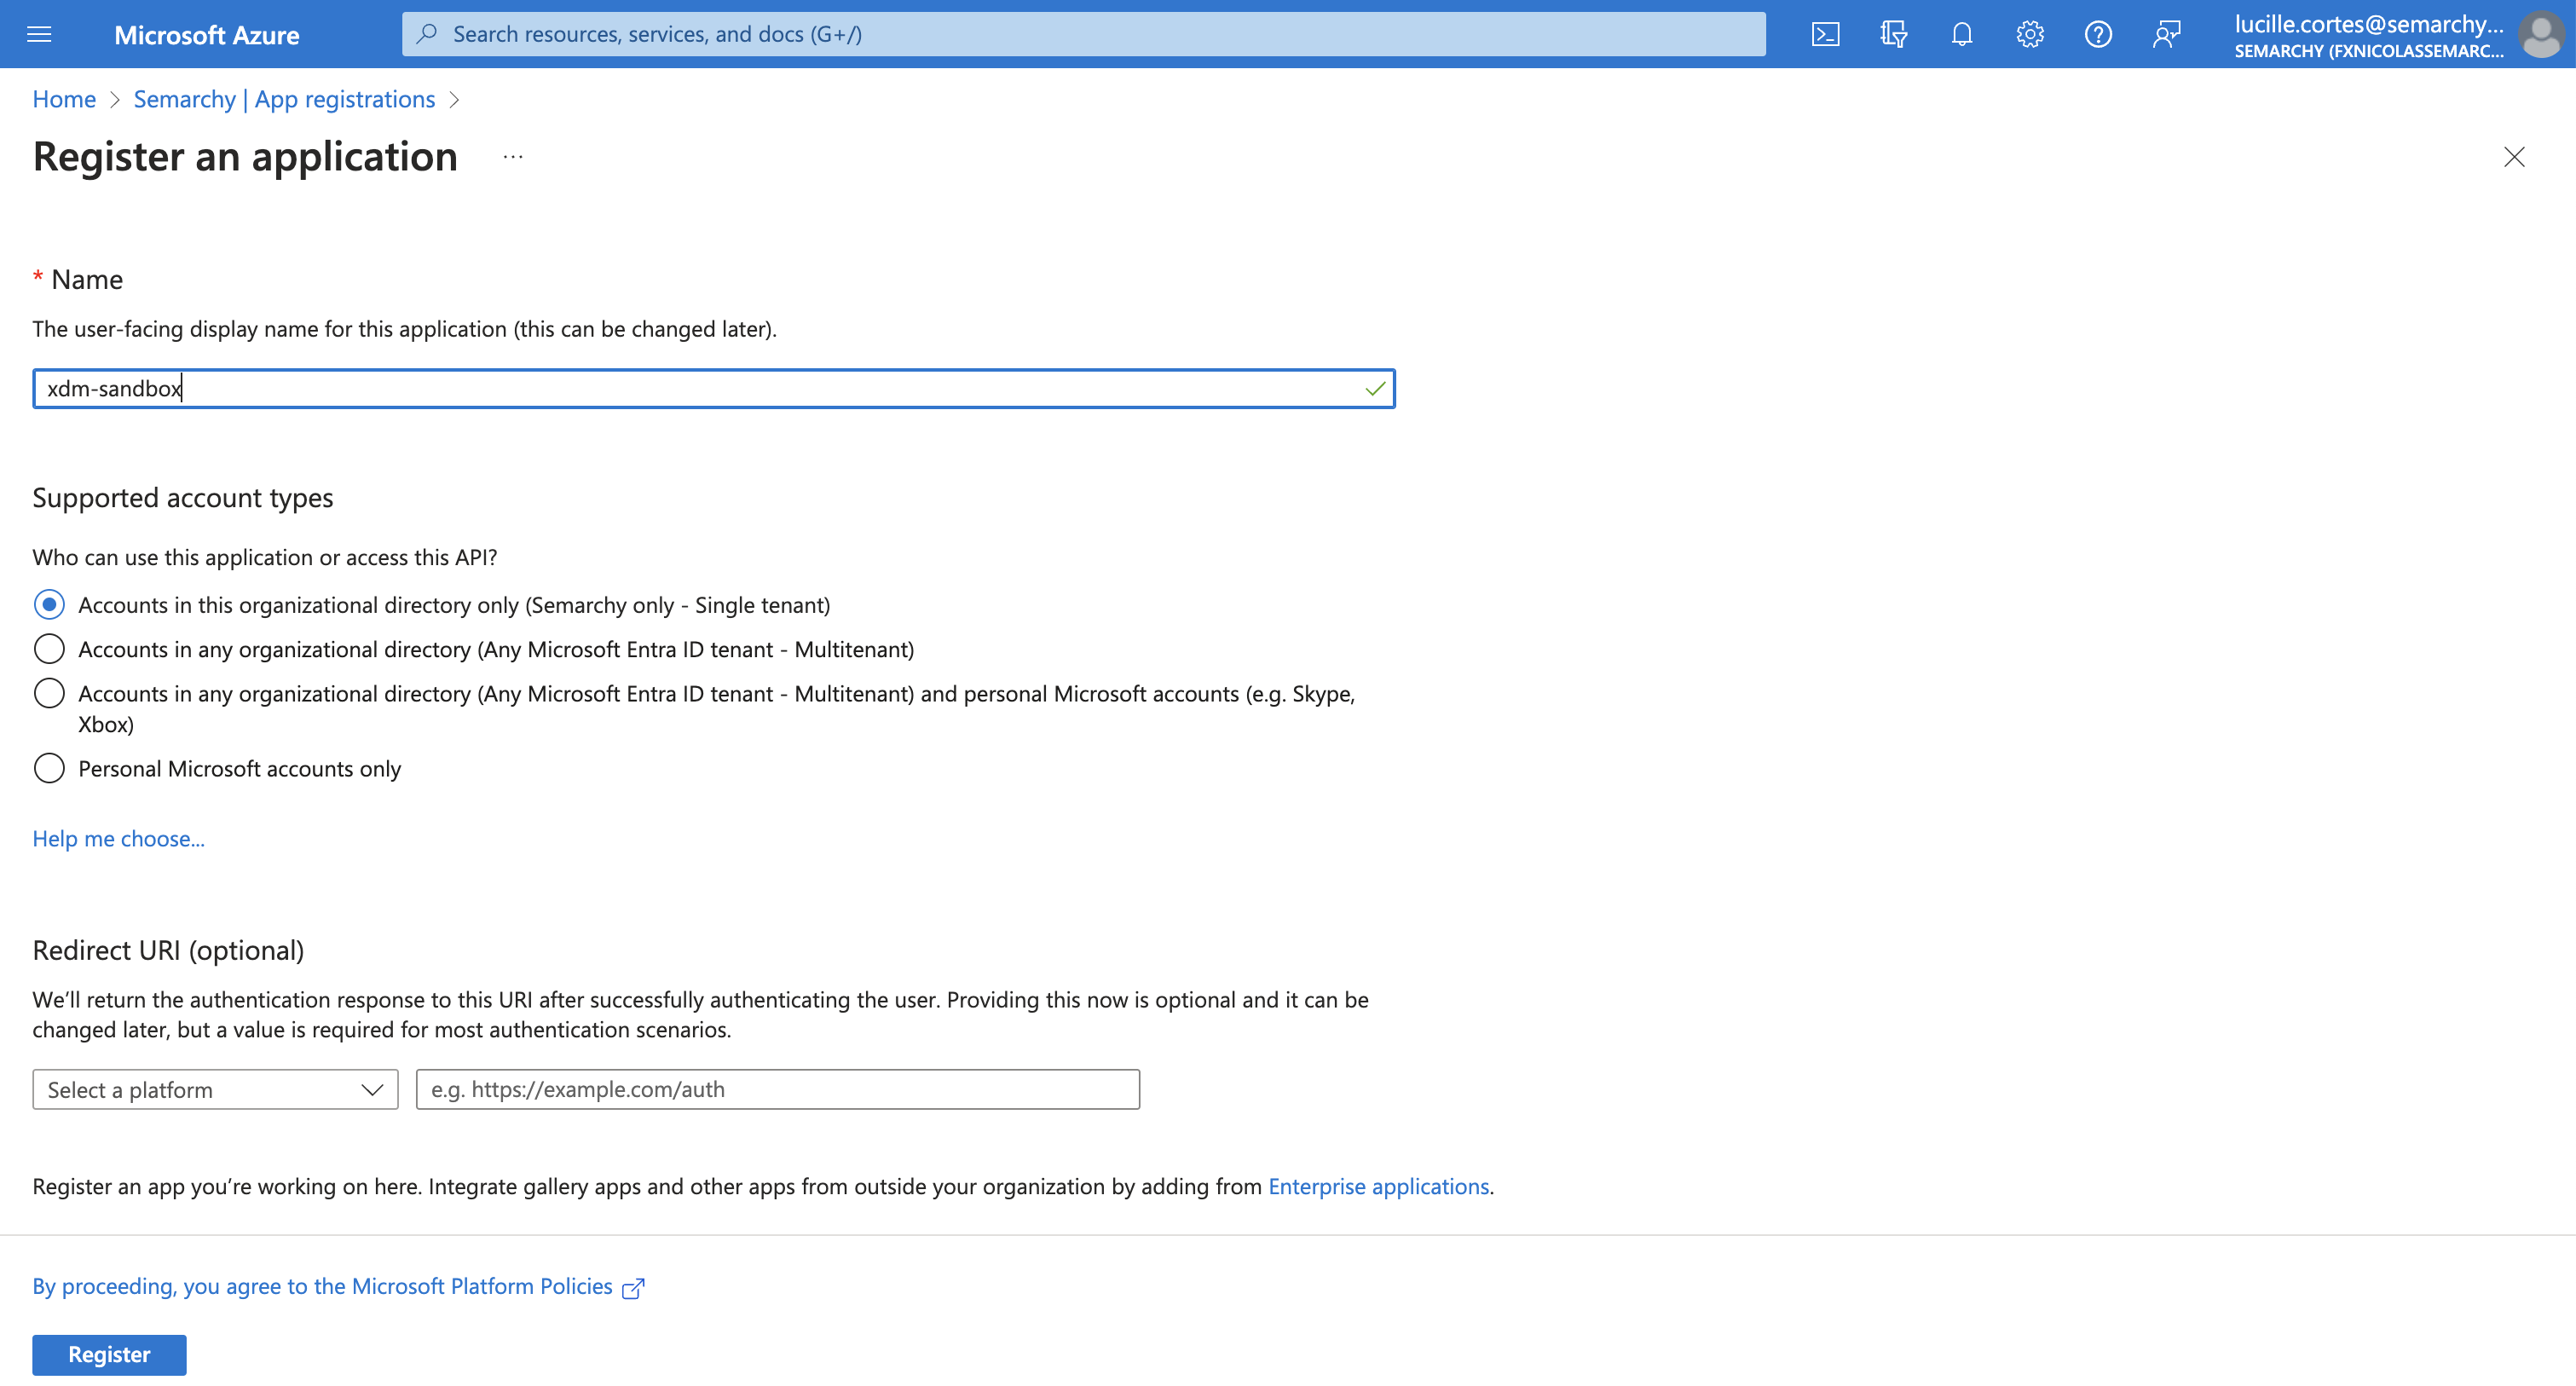The image size is (2576, 1386).
Task: Click the Register button
Action: pos(109,1354)
